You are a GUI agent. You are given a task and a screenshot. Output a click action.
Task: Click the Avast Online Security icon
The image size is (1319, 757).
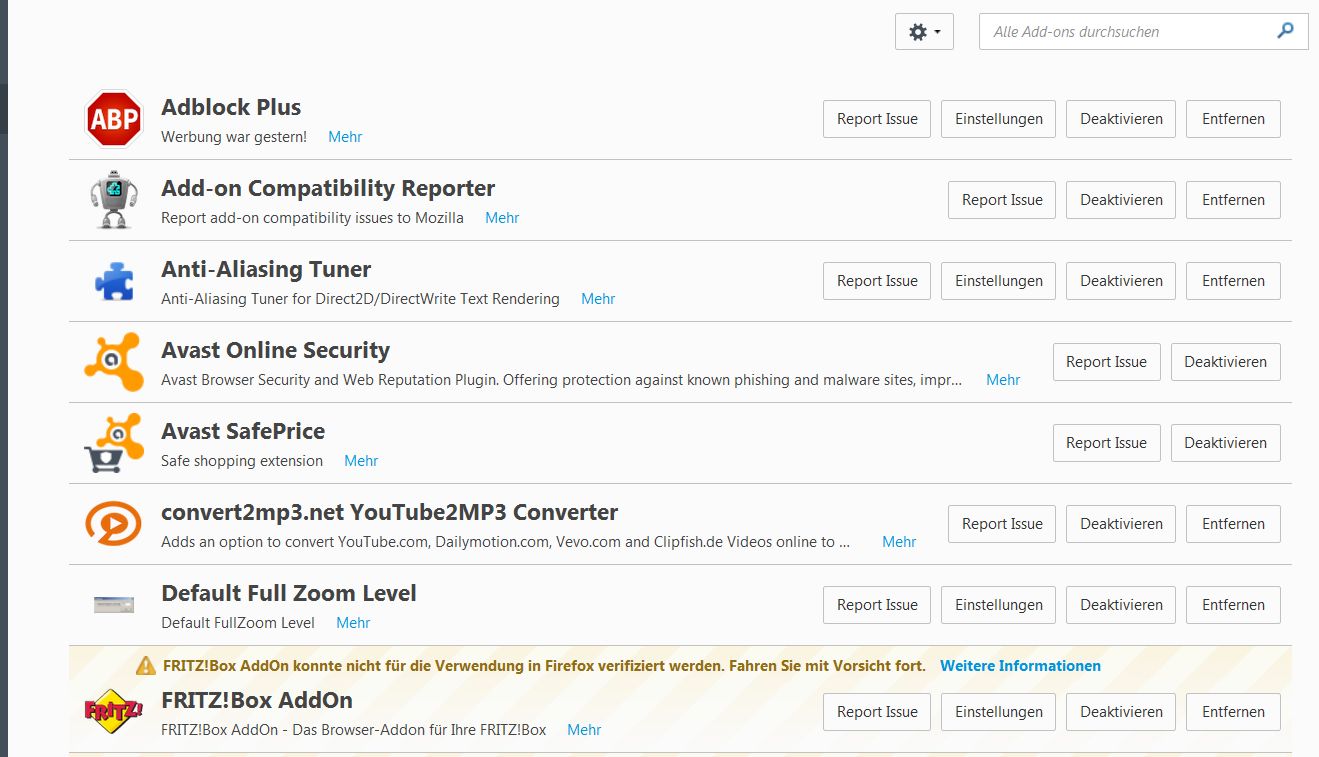114,362
